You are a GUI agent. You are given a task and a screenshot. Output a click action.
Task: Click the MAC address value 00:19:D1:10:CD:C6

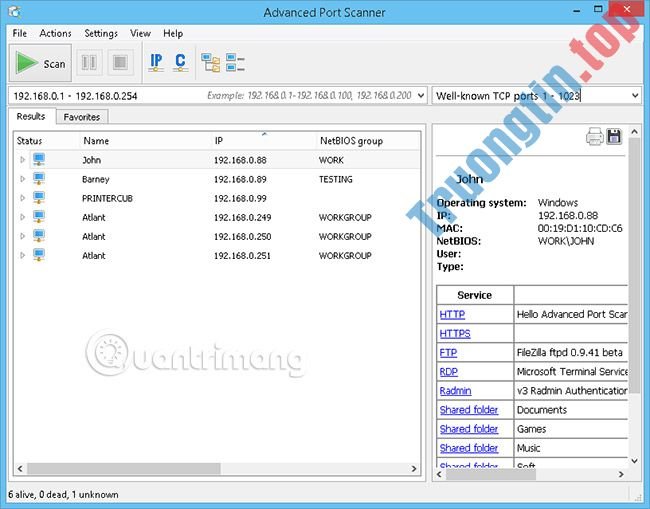click(580, 228)
